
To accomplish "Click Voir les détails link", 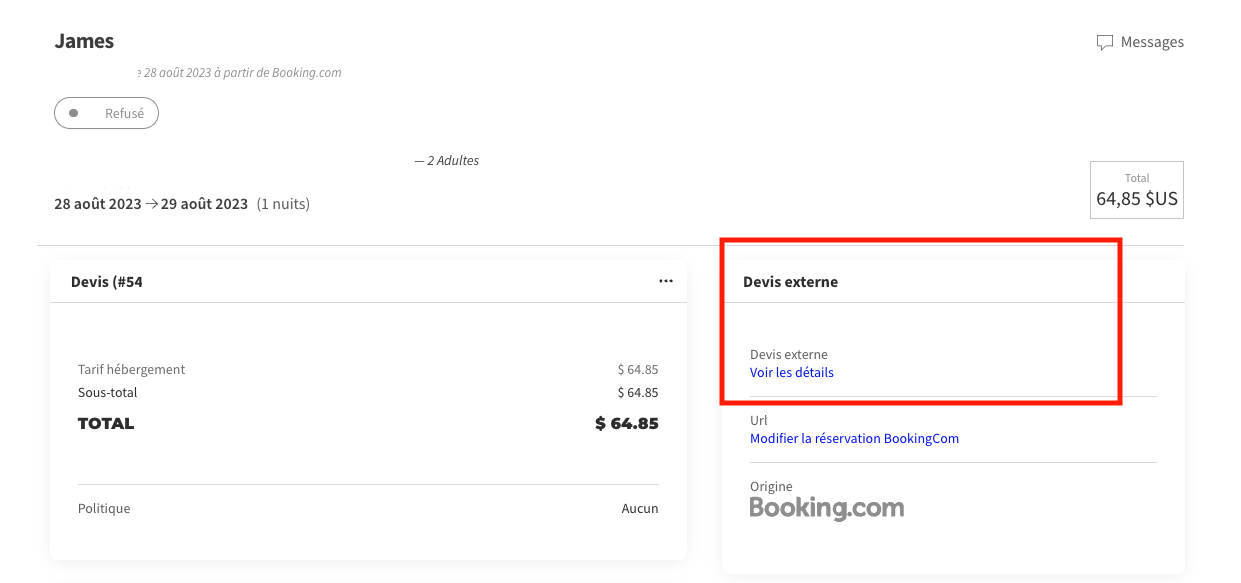I will tap(791, 373).
